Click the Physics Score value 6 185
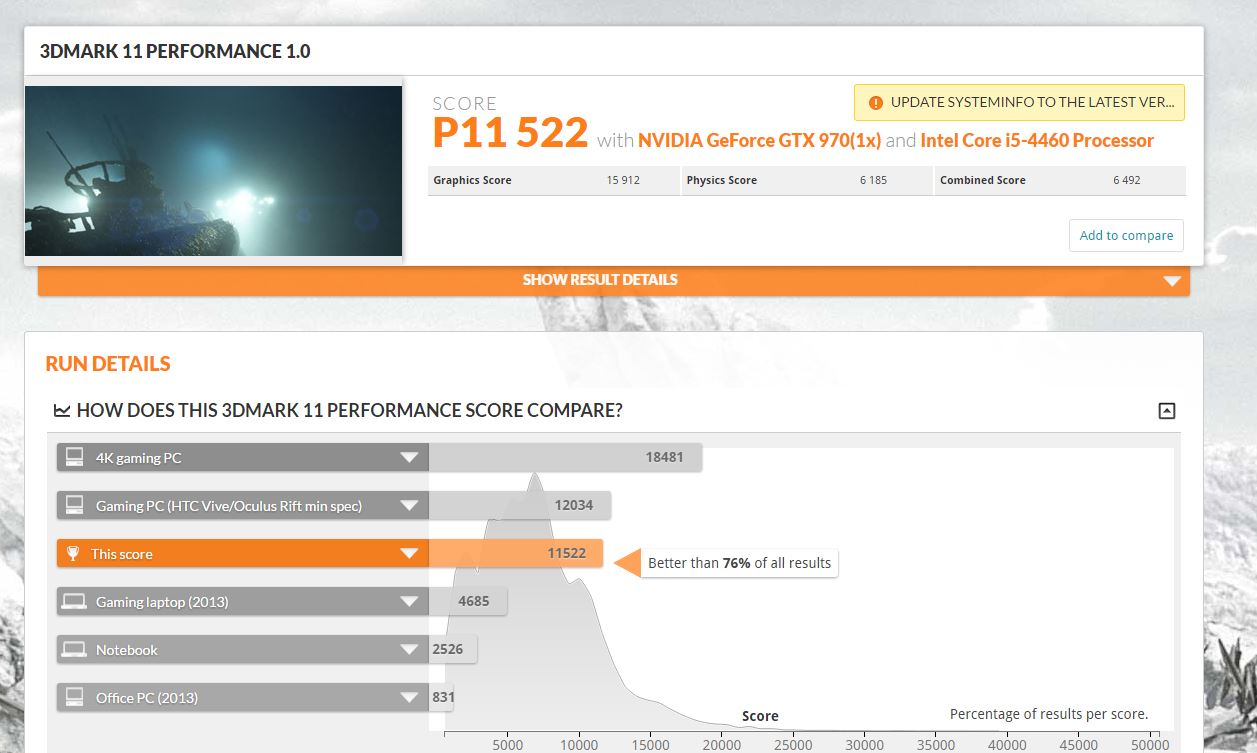This screenshot has width=1257, height=753. (x=873, y=181)
